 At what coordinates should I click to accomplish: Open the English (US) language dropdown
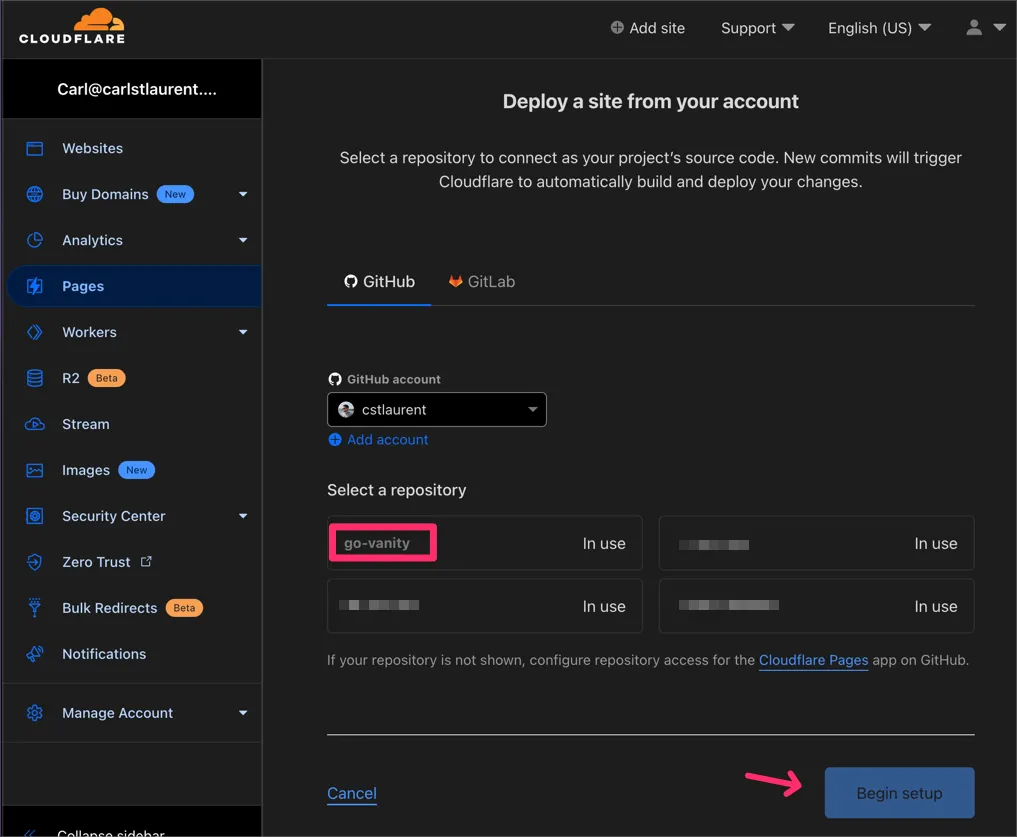pos(878,27)
